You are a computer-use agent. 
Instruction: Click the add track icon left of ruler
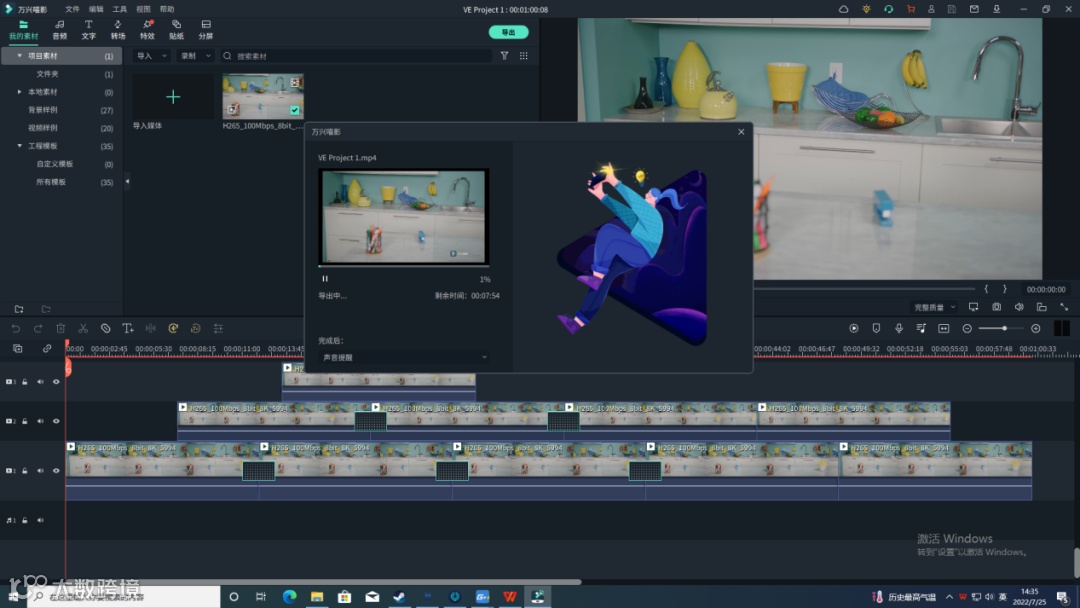coord(18,348)
